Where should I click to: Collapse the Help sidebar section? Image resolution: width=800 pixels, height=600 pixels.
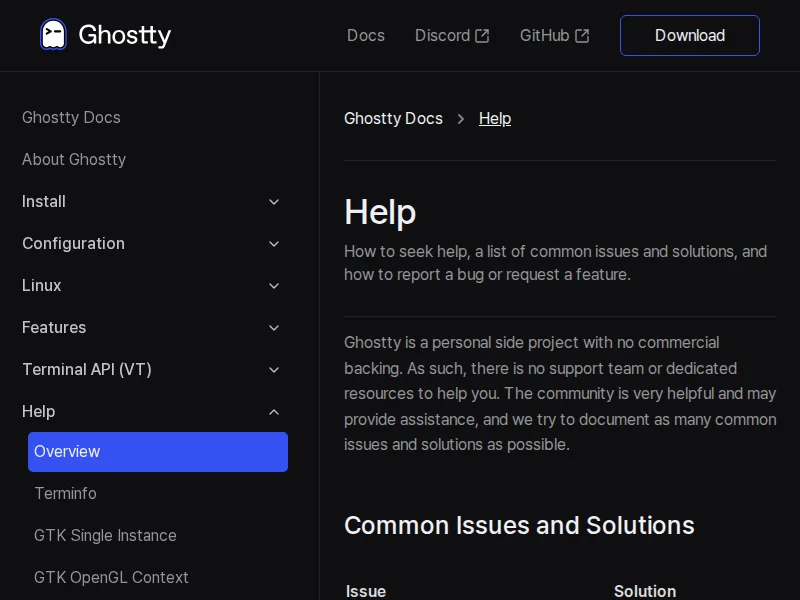[x=274, y=412]
